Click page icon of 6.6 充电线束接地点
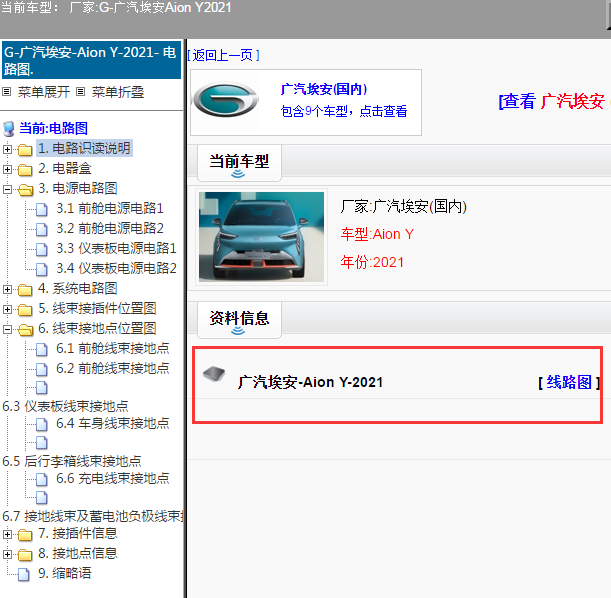 [x=42, y=479]
